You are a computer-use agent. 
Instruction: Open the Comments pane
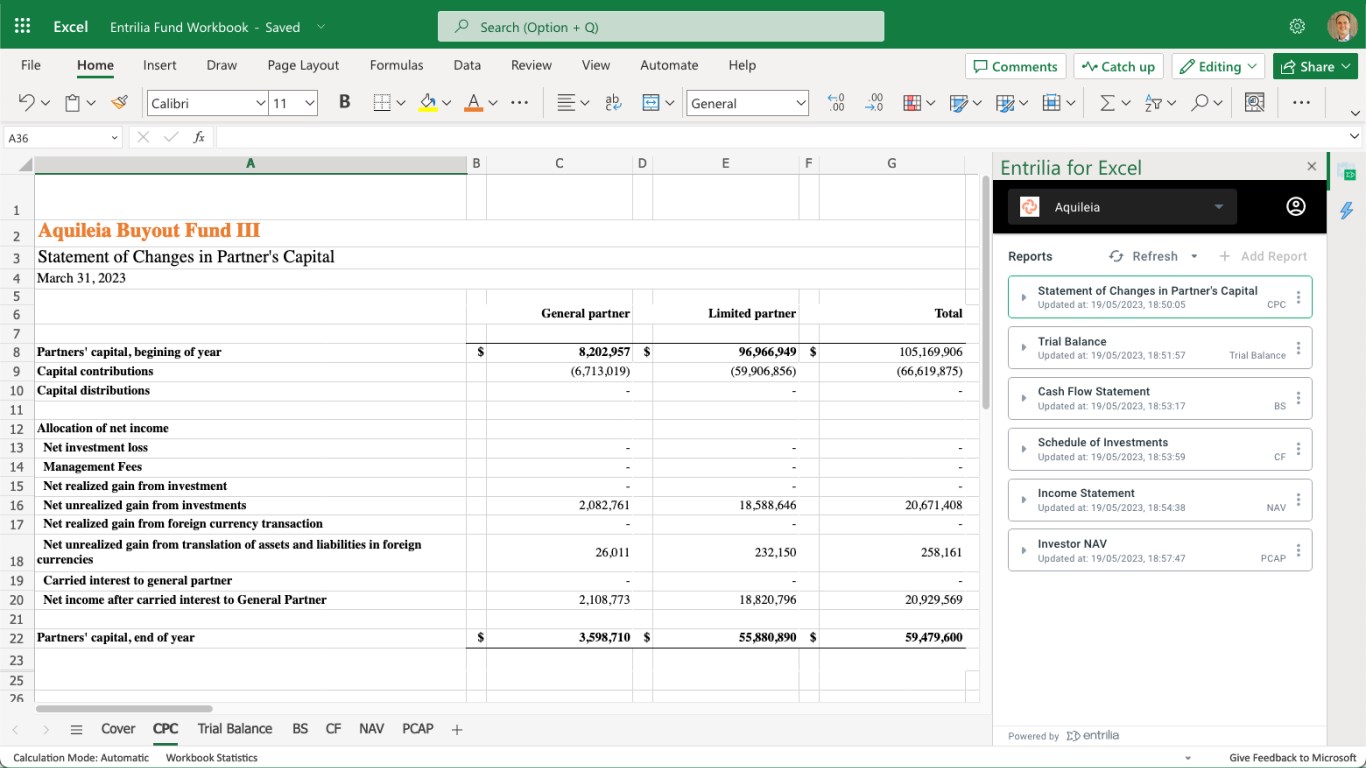(x=1015, y=66)
